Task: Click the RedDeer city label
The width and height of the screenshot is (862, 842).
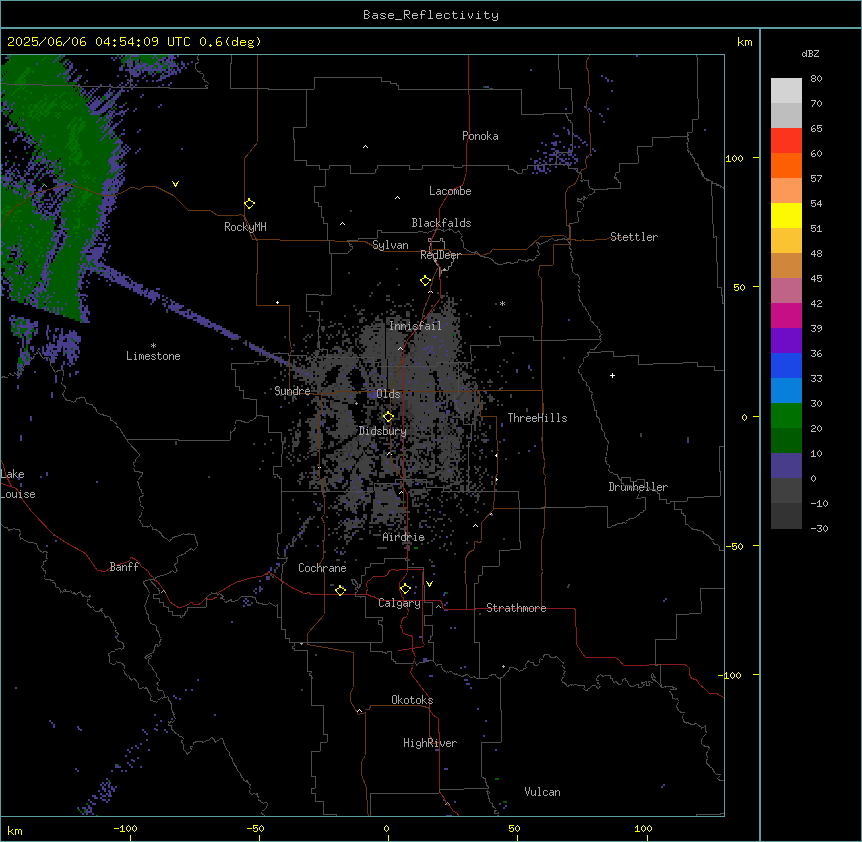Action: (x=440, y=255)
